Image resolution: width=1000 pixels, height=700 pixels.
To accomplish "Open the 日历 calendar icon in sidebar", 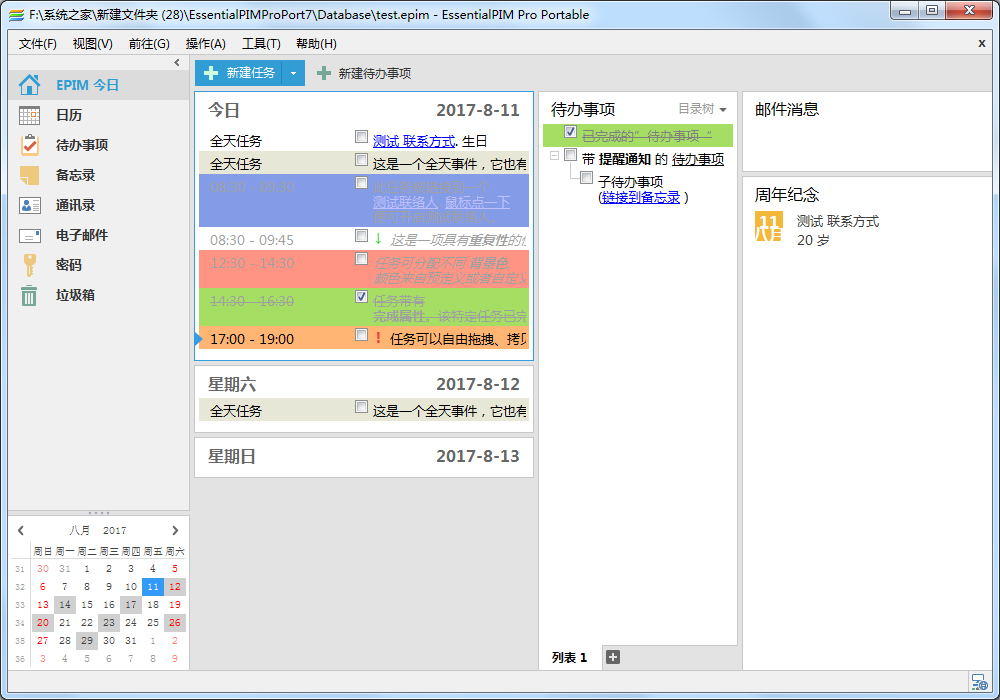I will (29, 115).
